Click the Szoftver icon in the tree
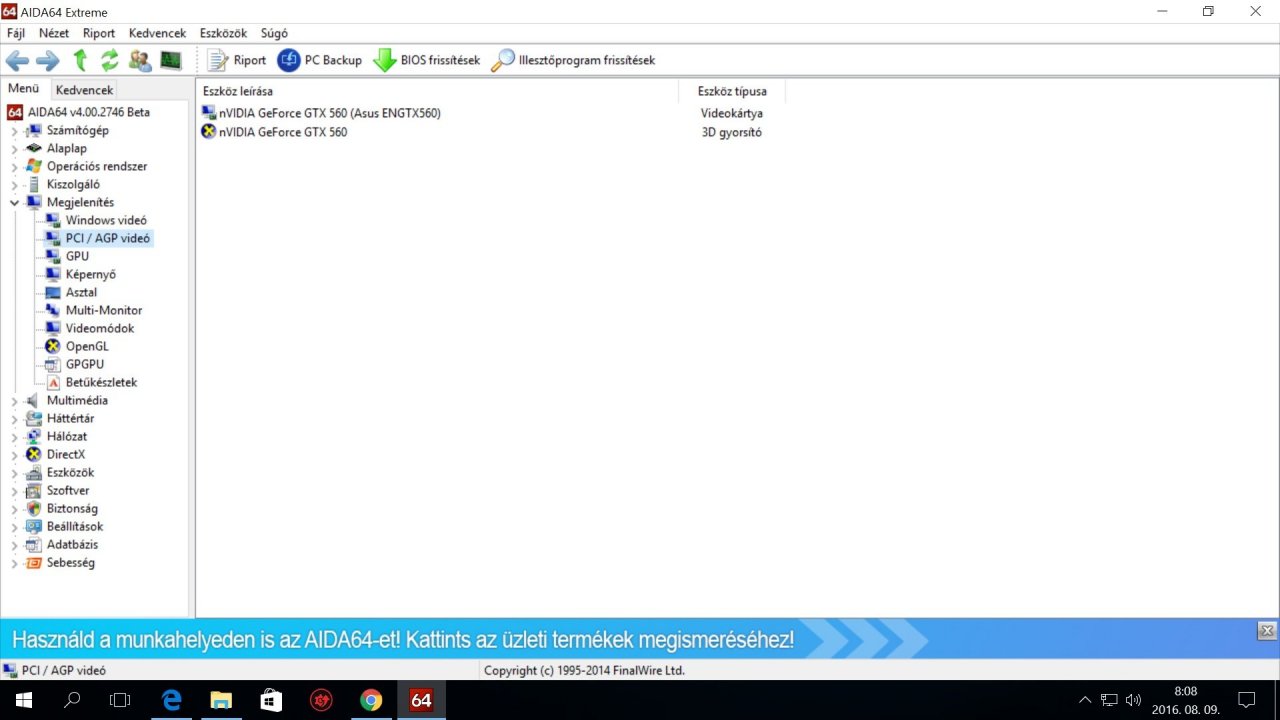Image resolution: width=1280 pixels, height=720 pixels. (x=34, y=490)
